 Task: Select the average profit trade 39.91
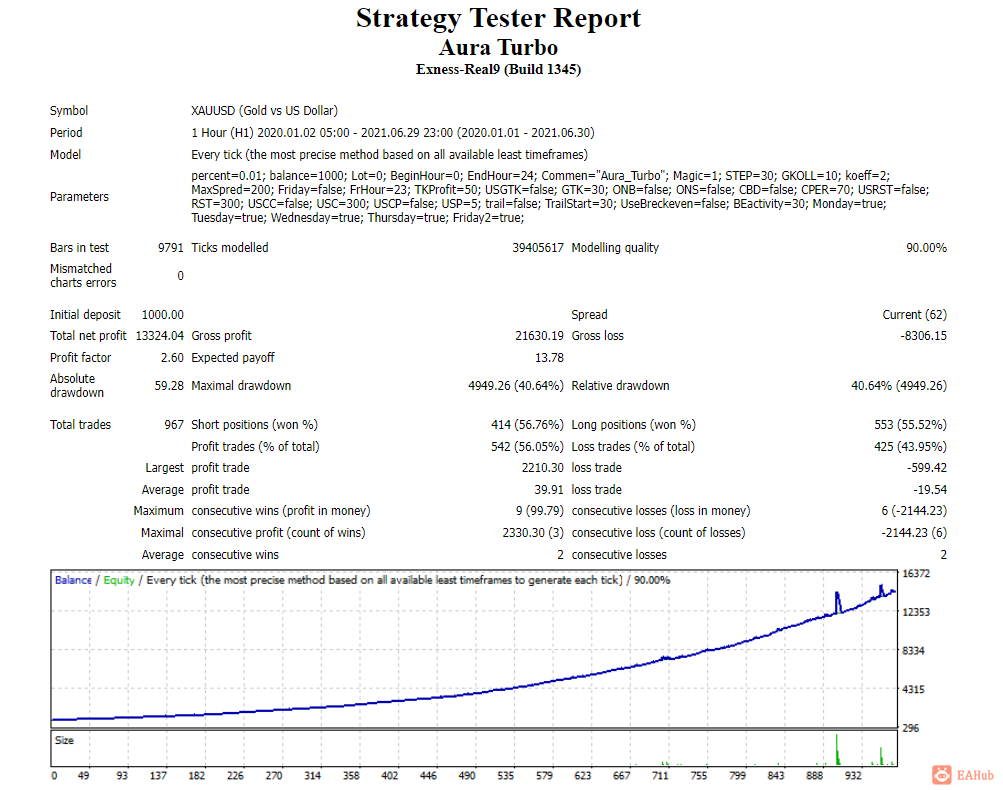pyautogui.click(x=549, y=489)
